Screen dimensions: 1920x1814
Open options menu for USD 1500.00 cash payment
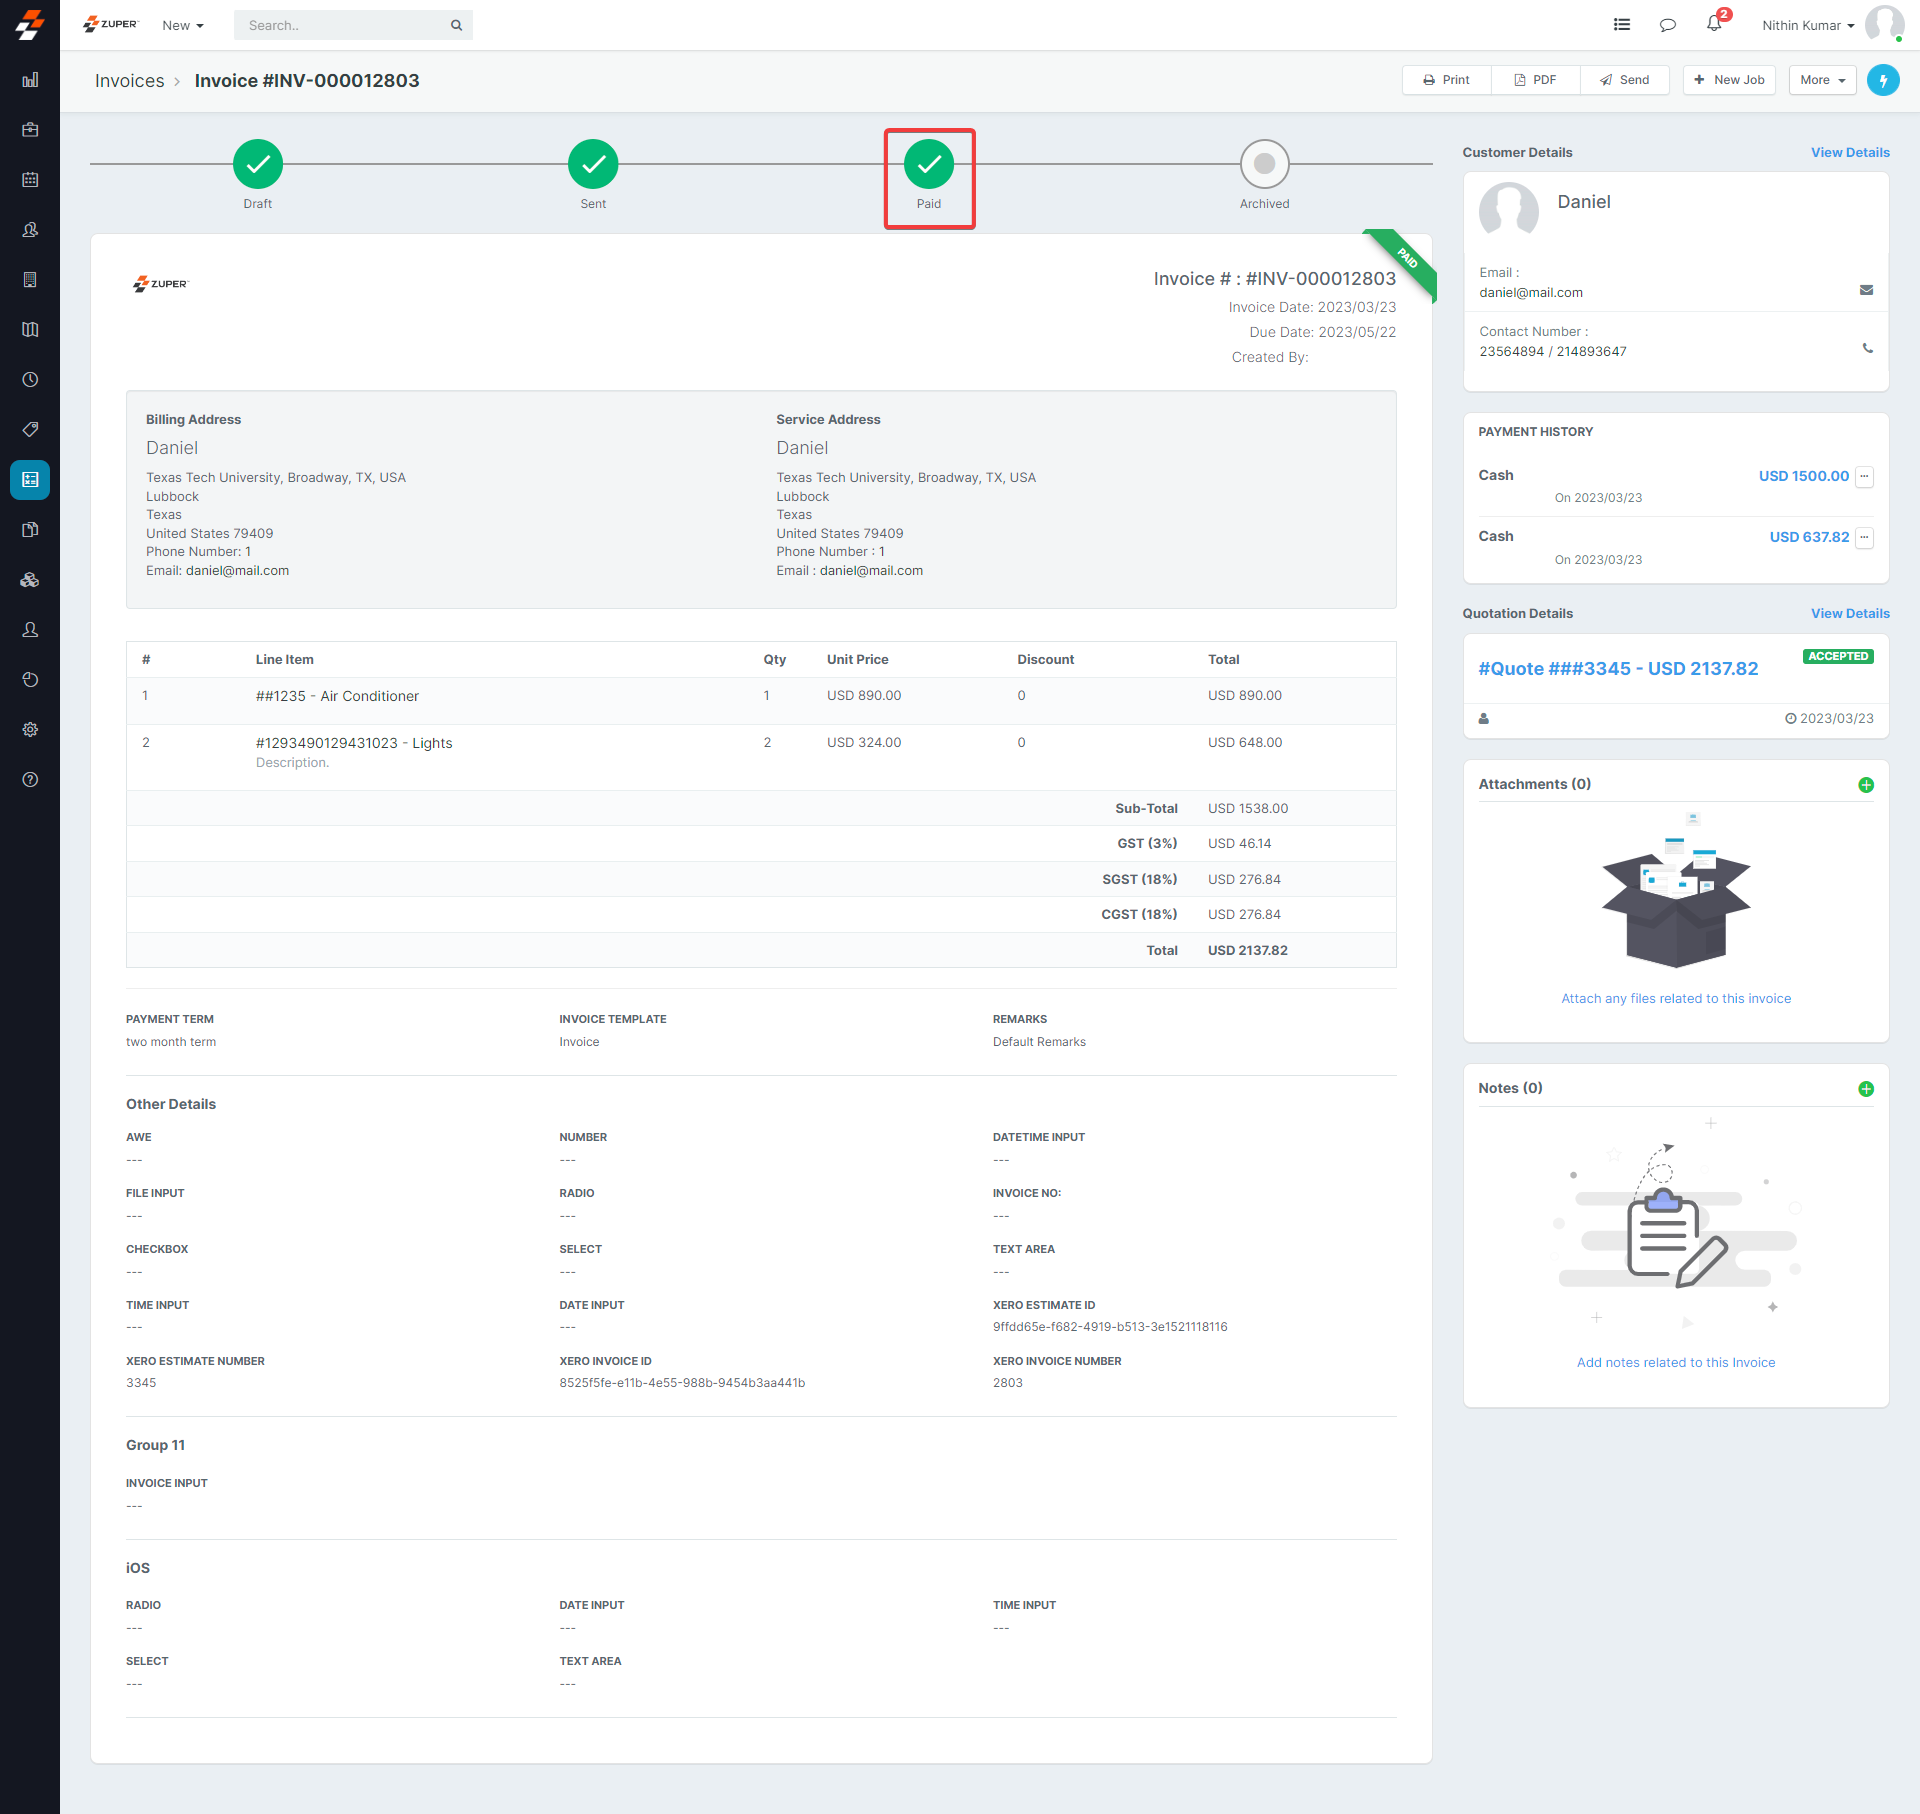pos(1864,477)
